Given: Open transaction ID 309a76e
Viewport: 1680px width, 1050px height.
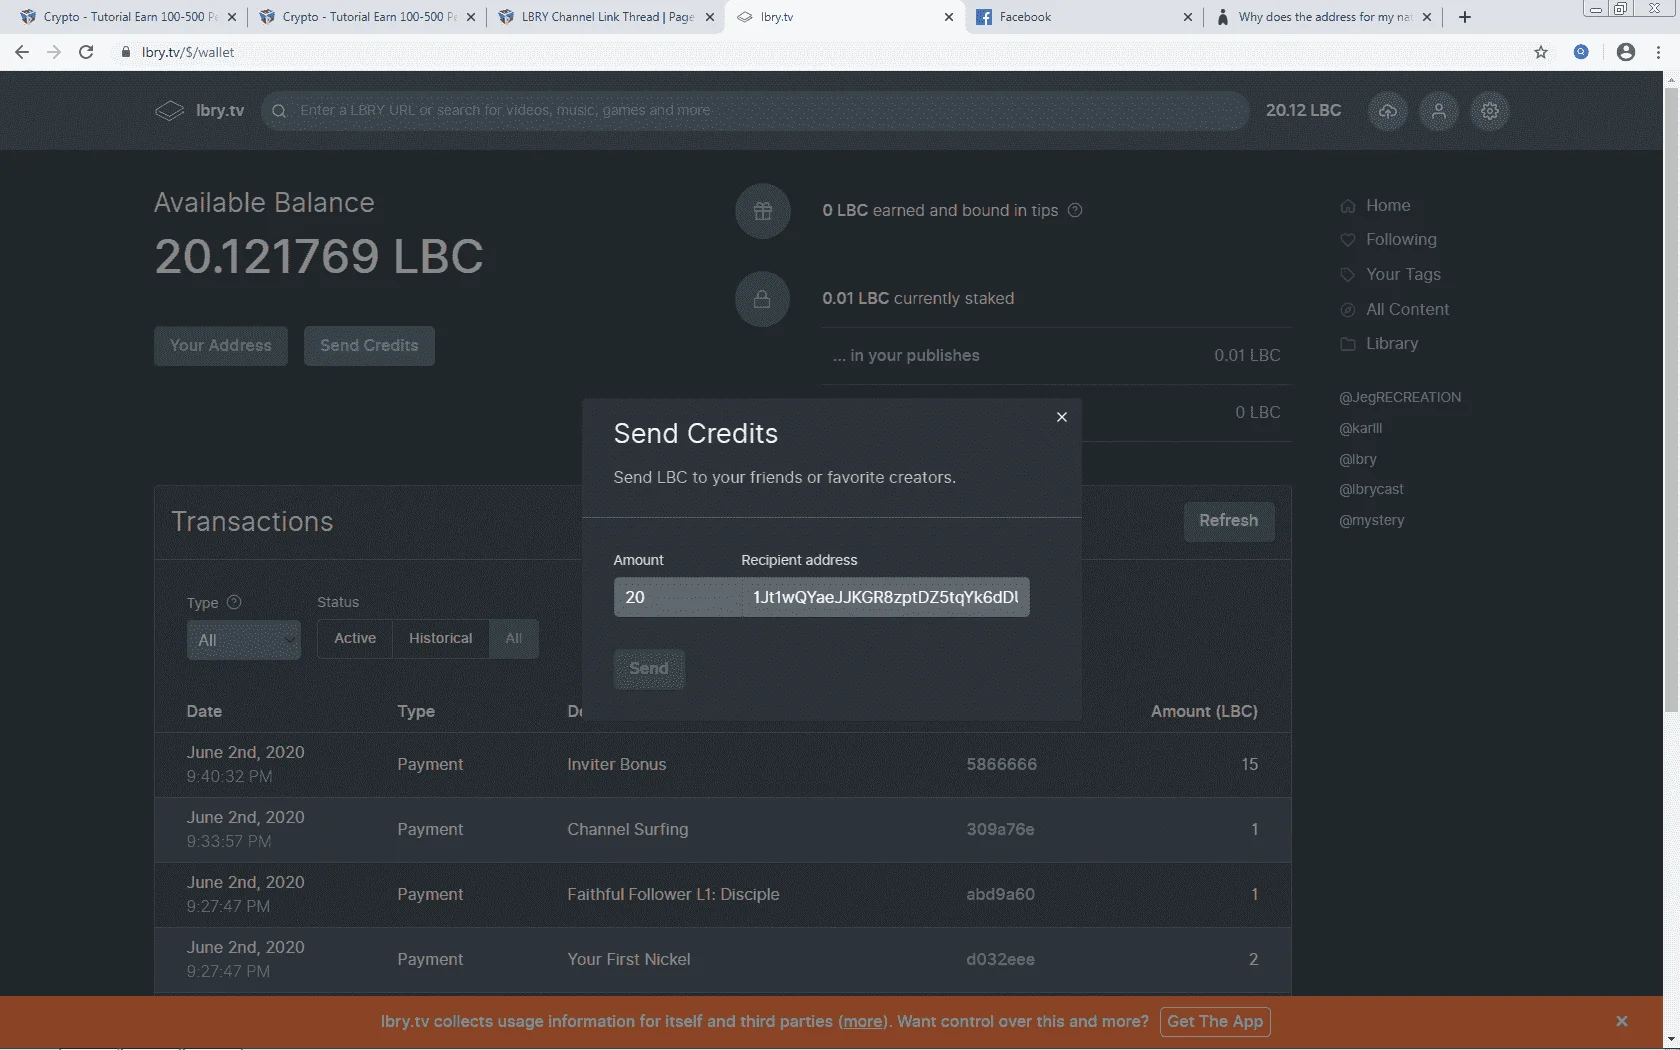Looking at the screenshot, I should tap(1000, 829).
